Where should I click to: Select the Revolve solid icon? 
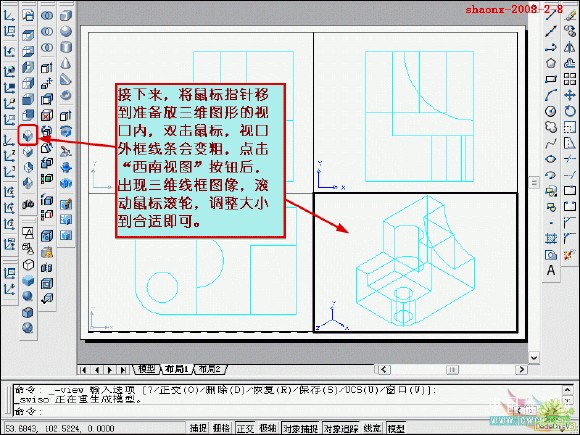click(66, 131)
